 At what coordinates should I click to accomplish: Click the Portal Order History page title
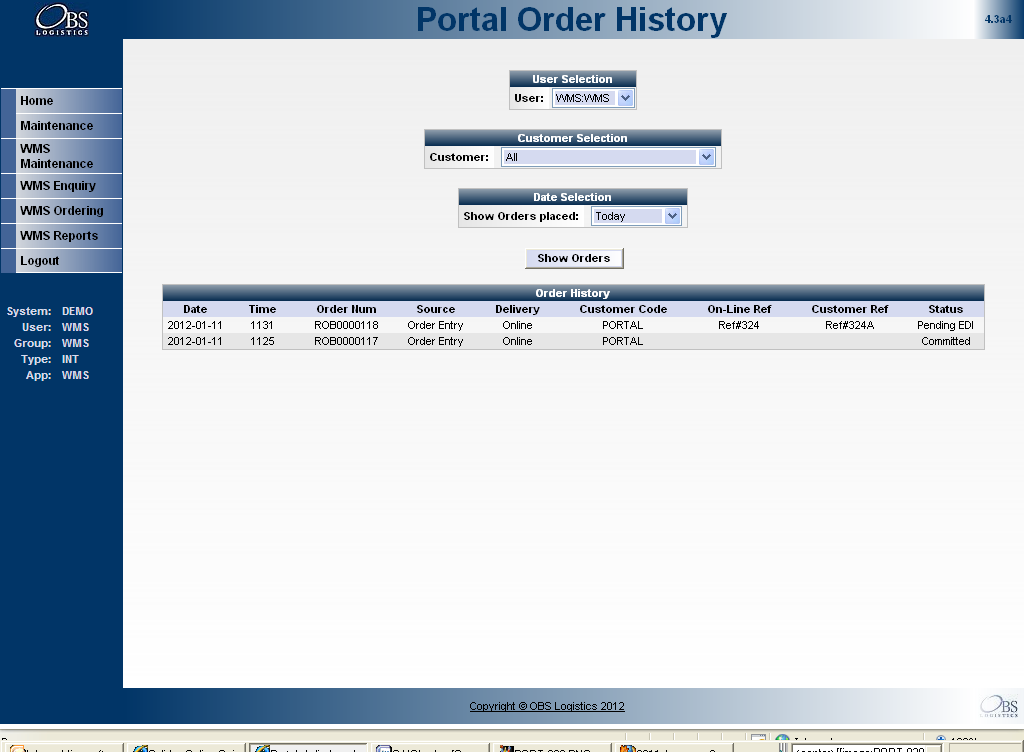tap(571, 20)
